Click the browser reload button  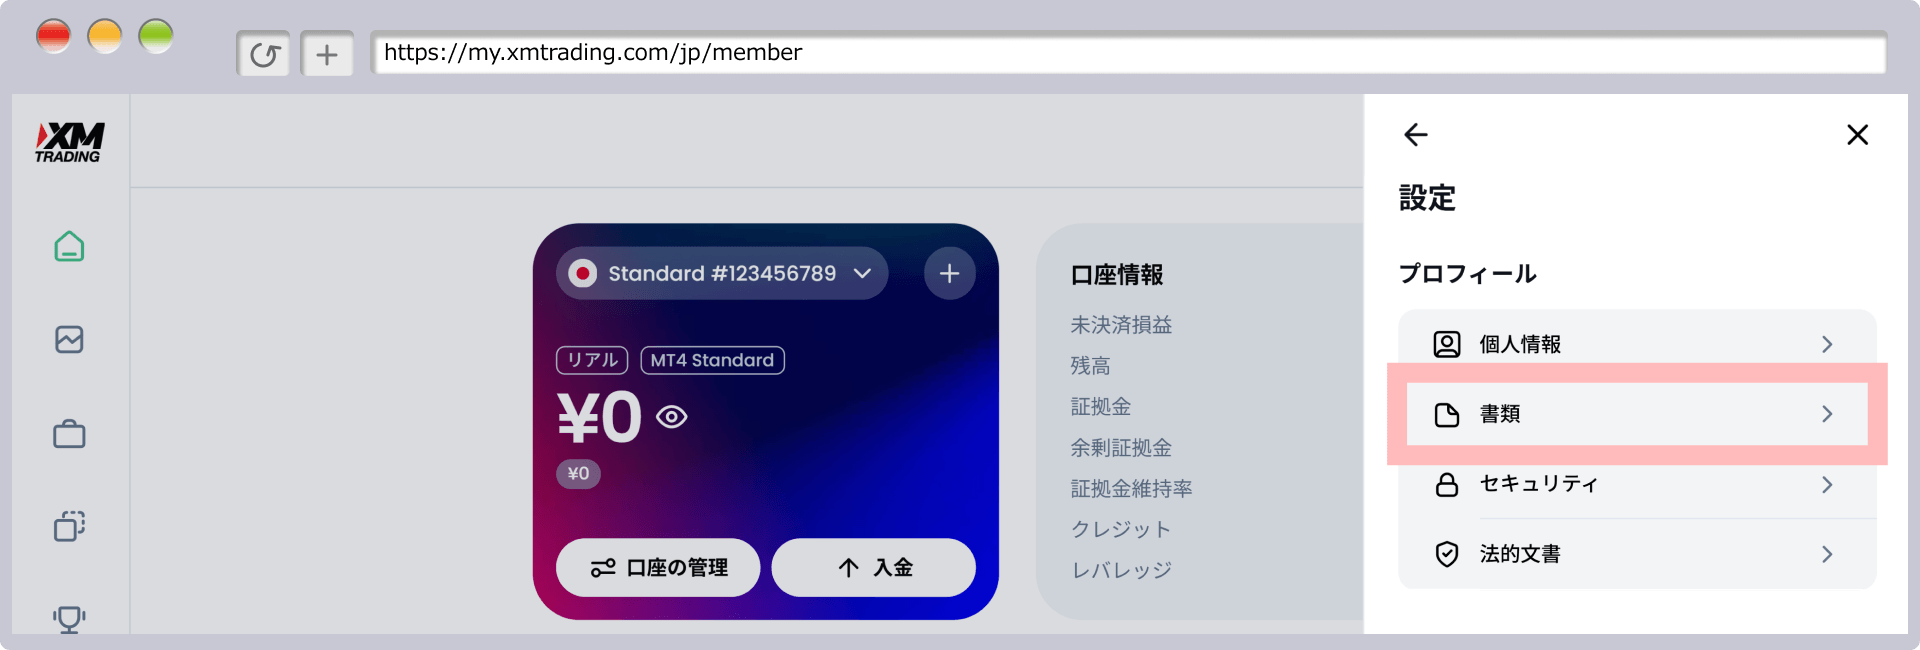point(264,54)
